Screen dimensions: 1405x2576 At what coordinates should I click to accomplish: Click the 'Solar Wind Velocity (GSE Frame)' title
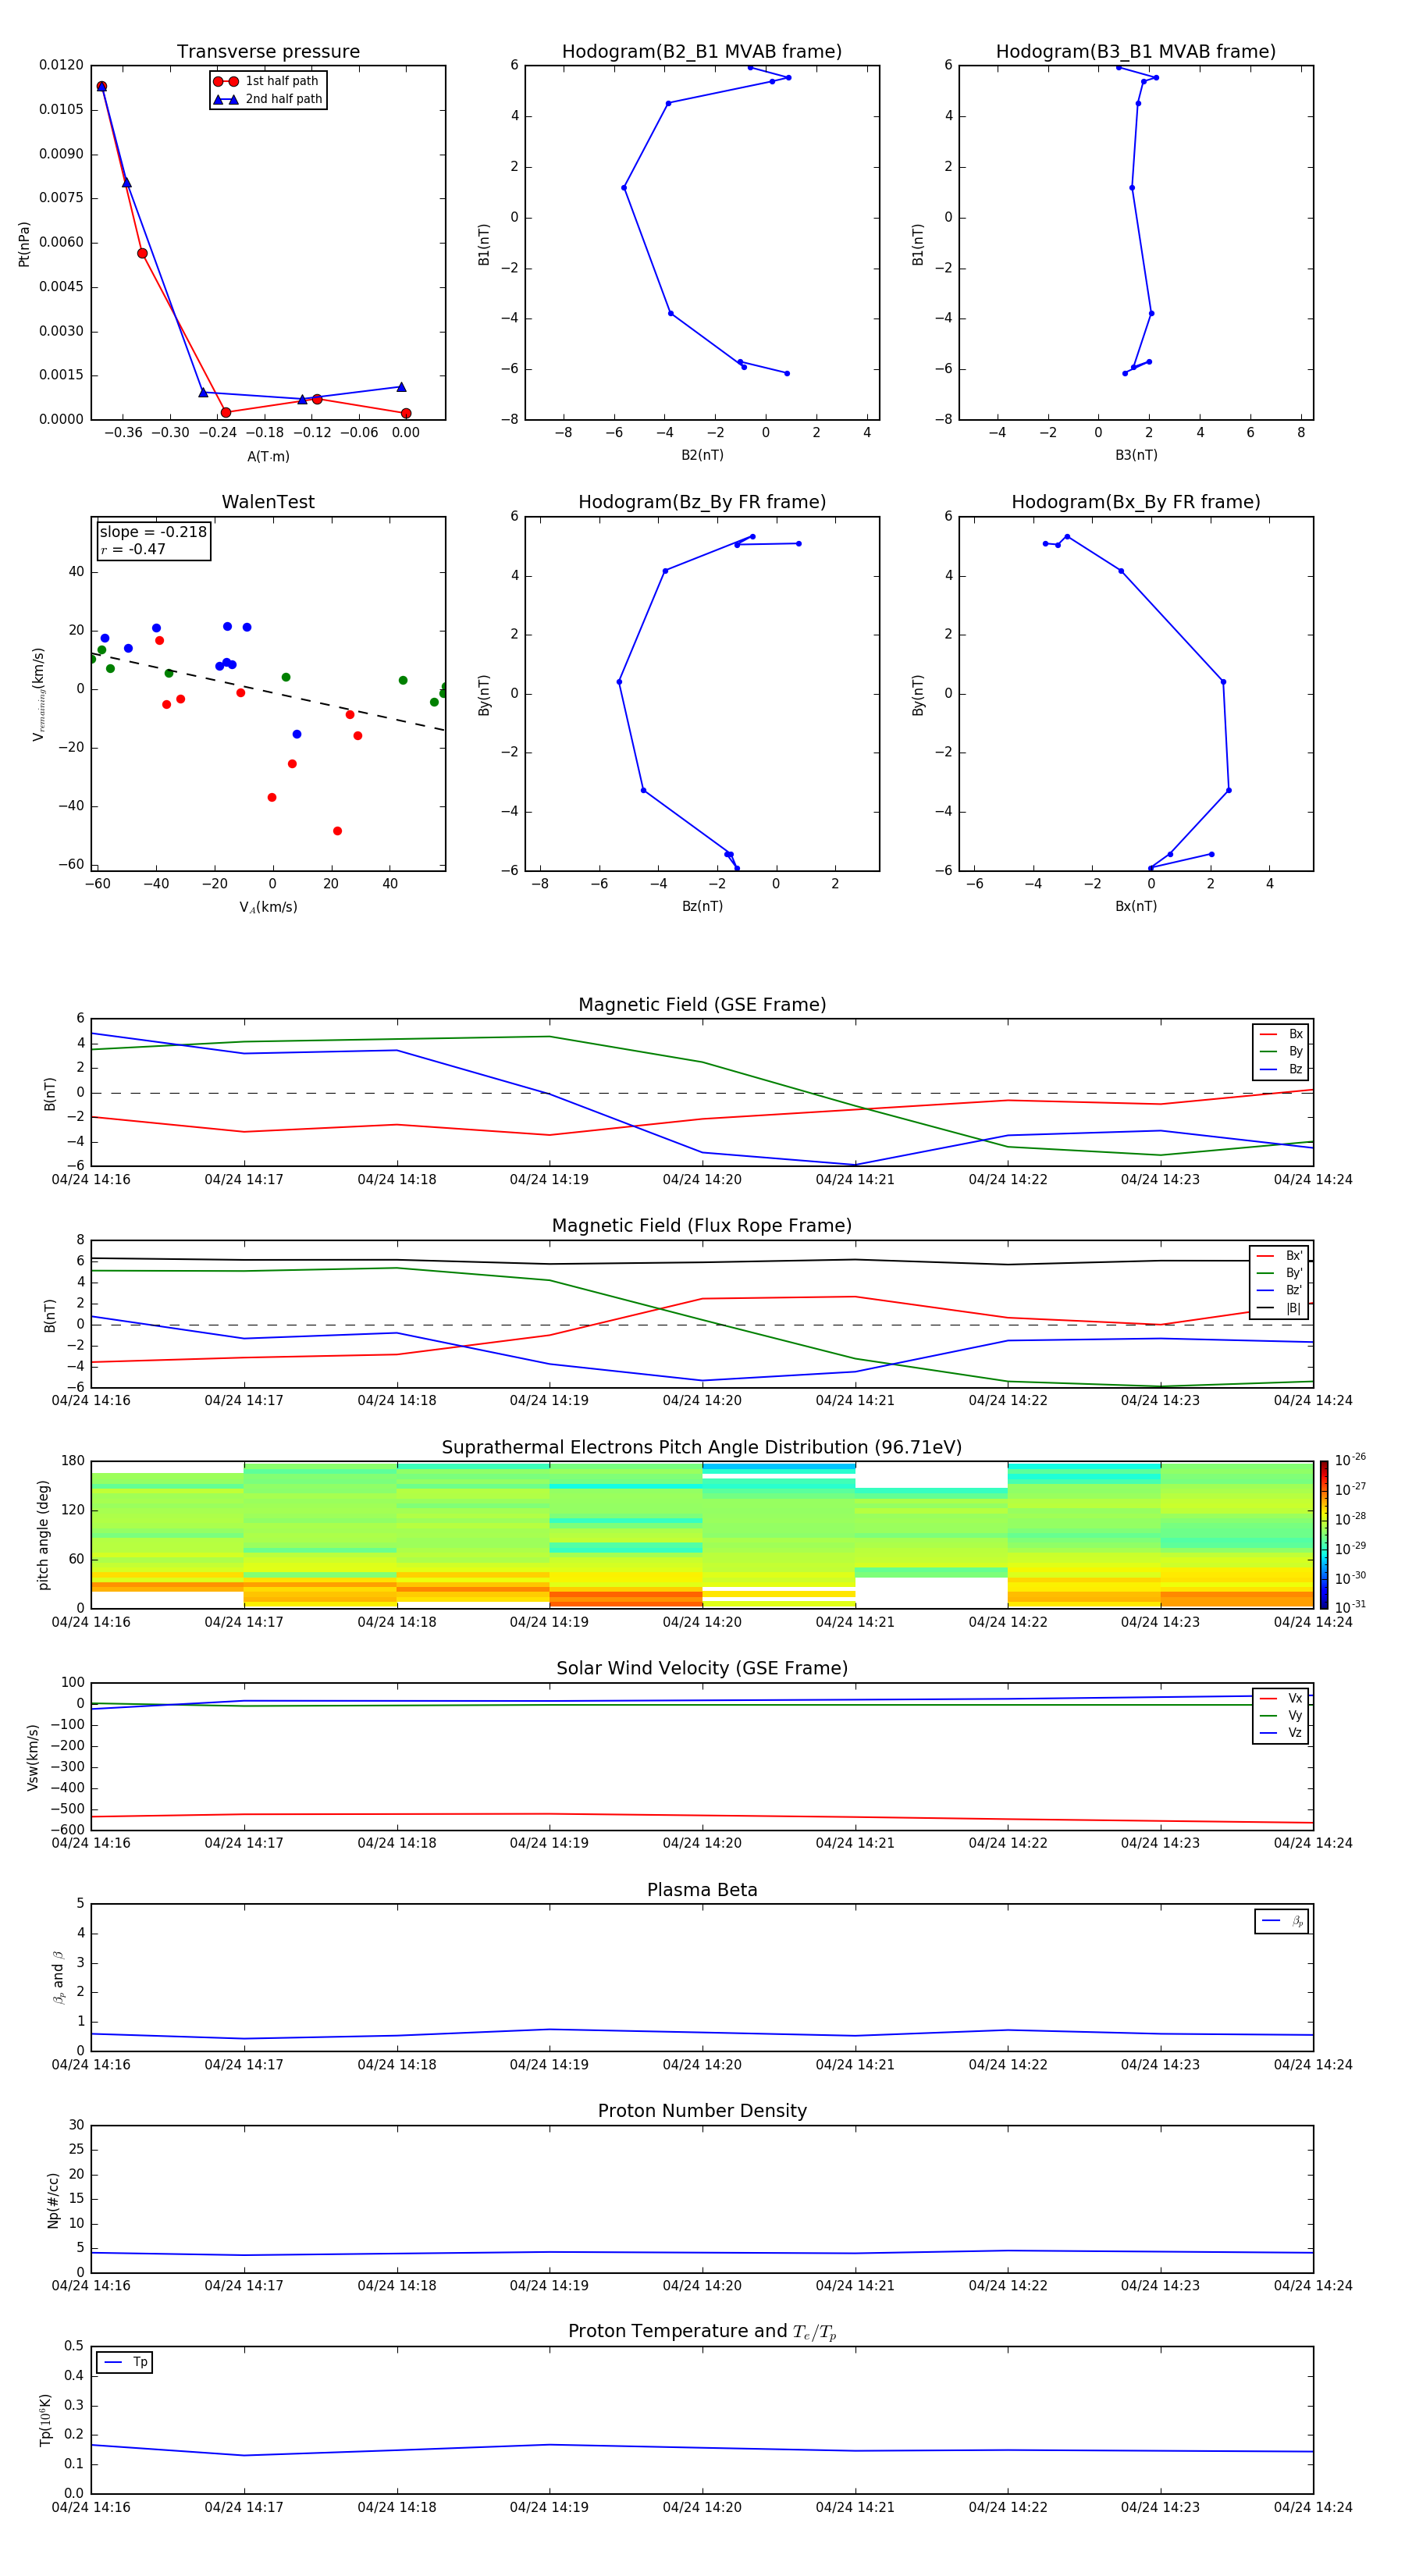(x=702, y=1668)
